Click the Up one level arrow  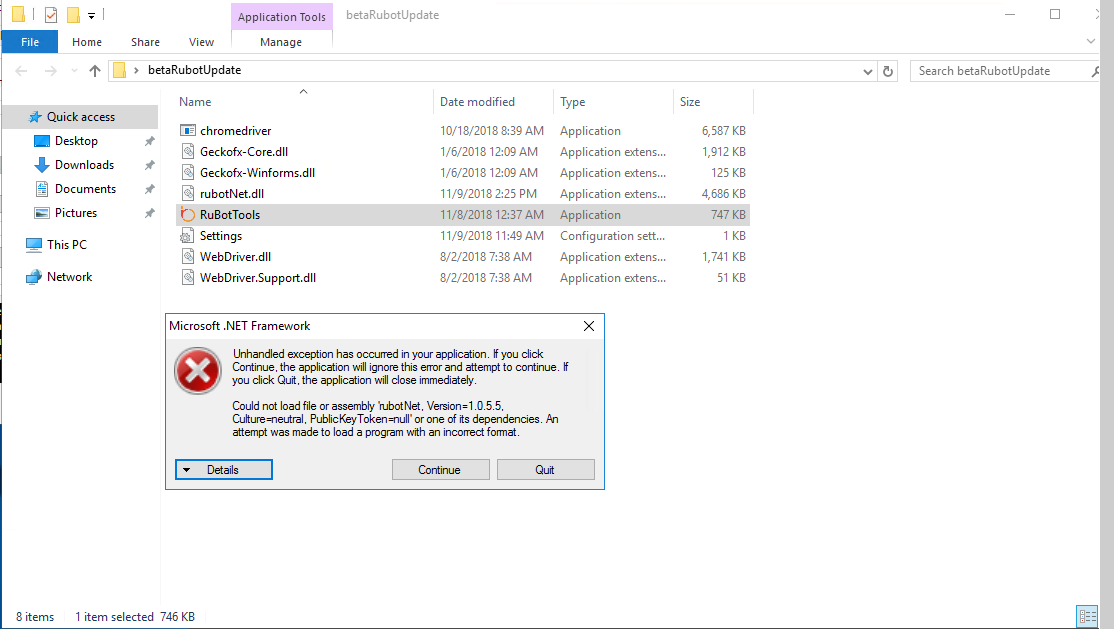pyautogui.click(x=95, y=71)
